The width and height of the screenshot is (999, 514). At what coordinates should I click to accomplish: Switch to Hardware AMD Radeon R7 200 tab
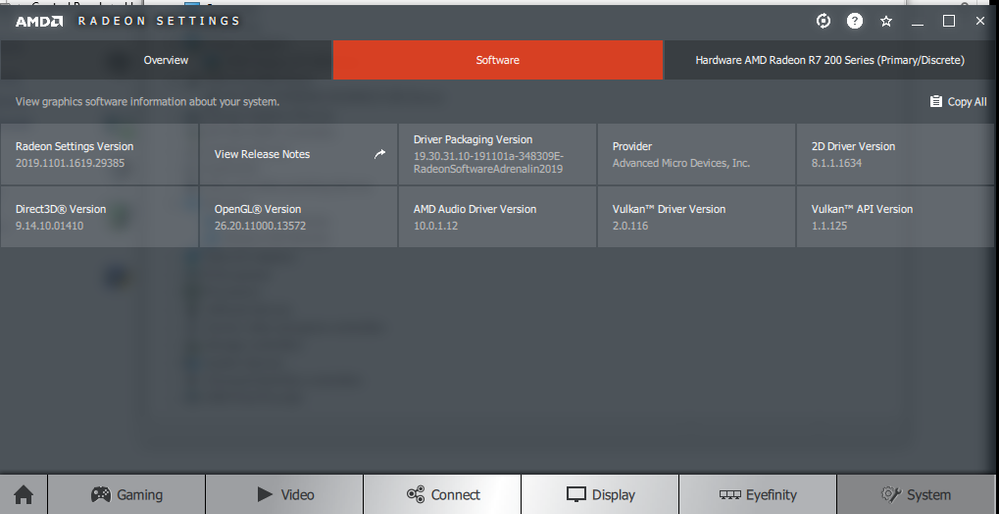(830, 60)
